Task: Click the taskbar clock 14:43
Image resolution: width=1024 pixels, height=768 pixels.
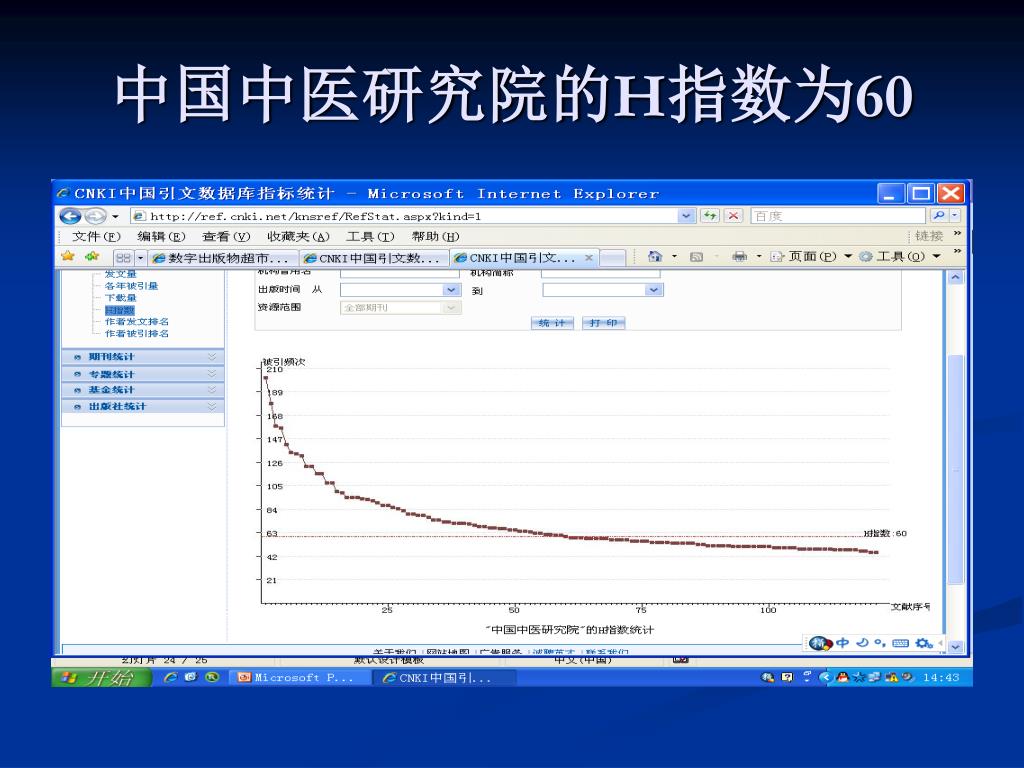Action: [941, 678]
